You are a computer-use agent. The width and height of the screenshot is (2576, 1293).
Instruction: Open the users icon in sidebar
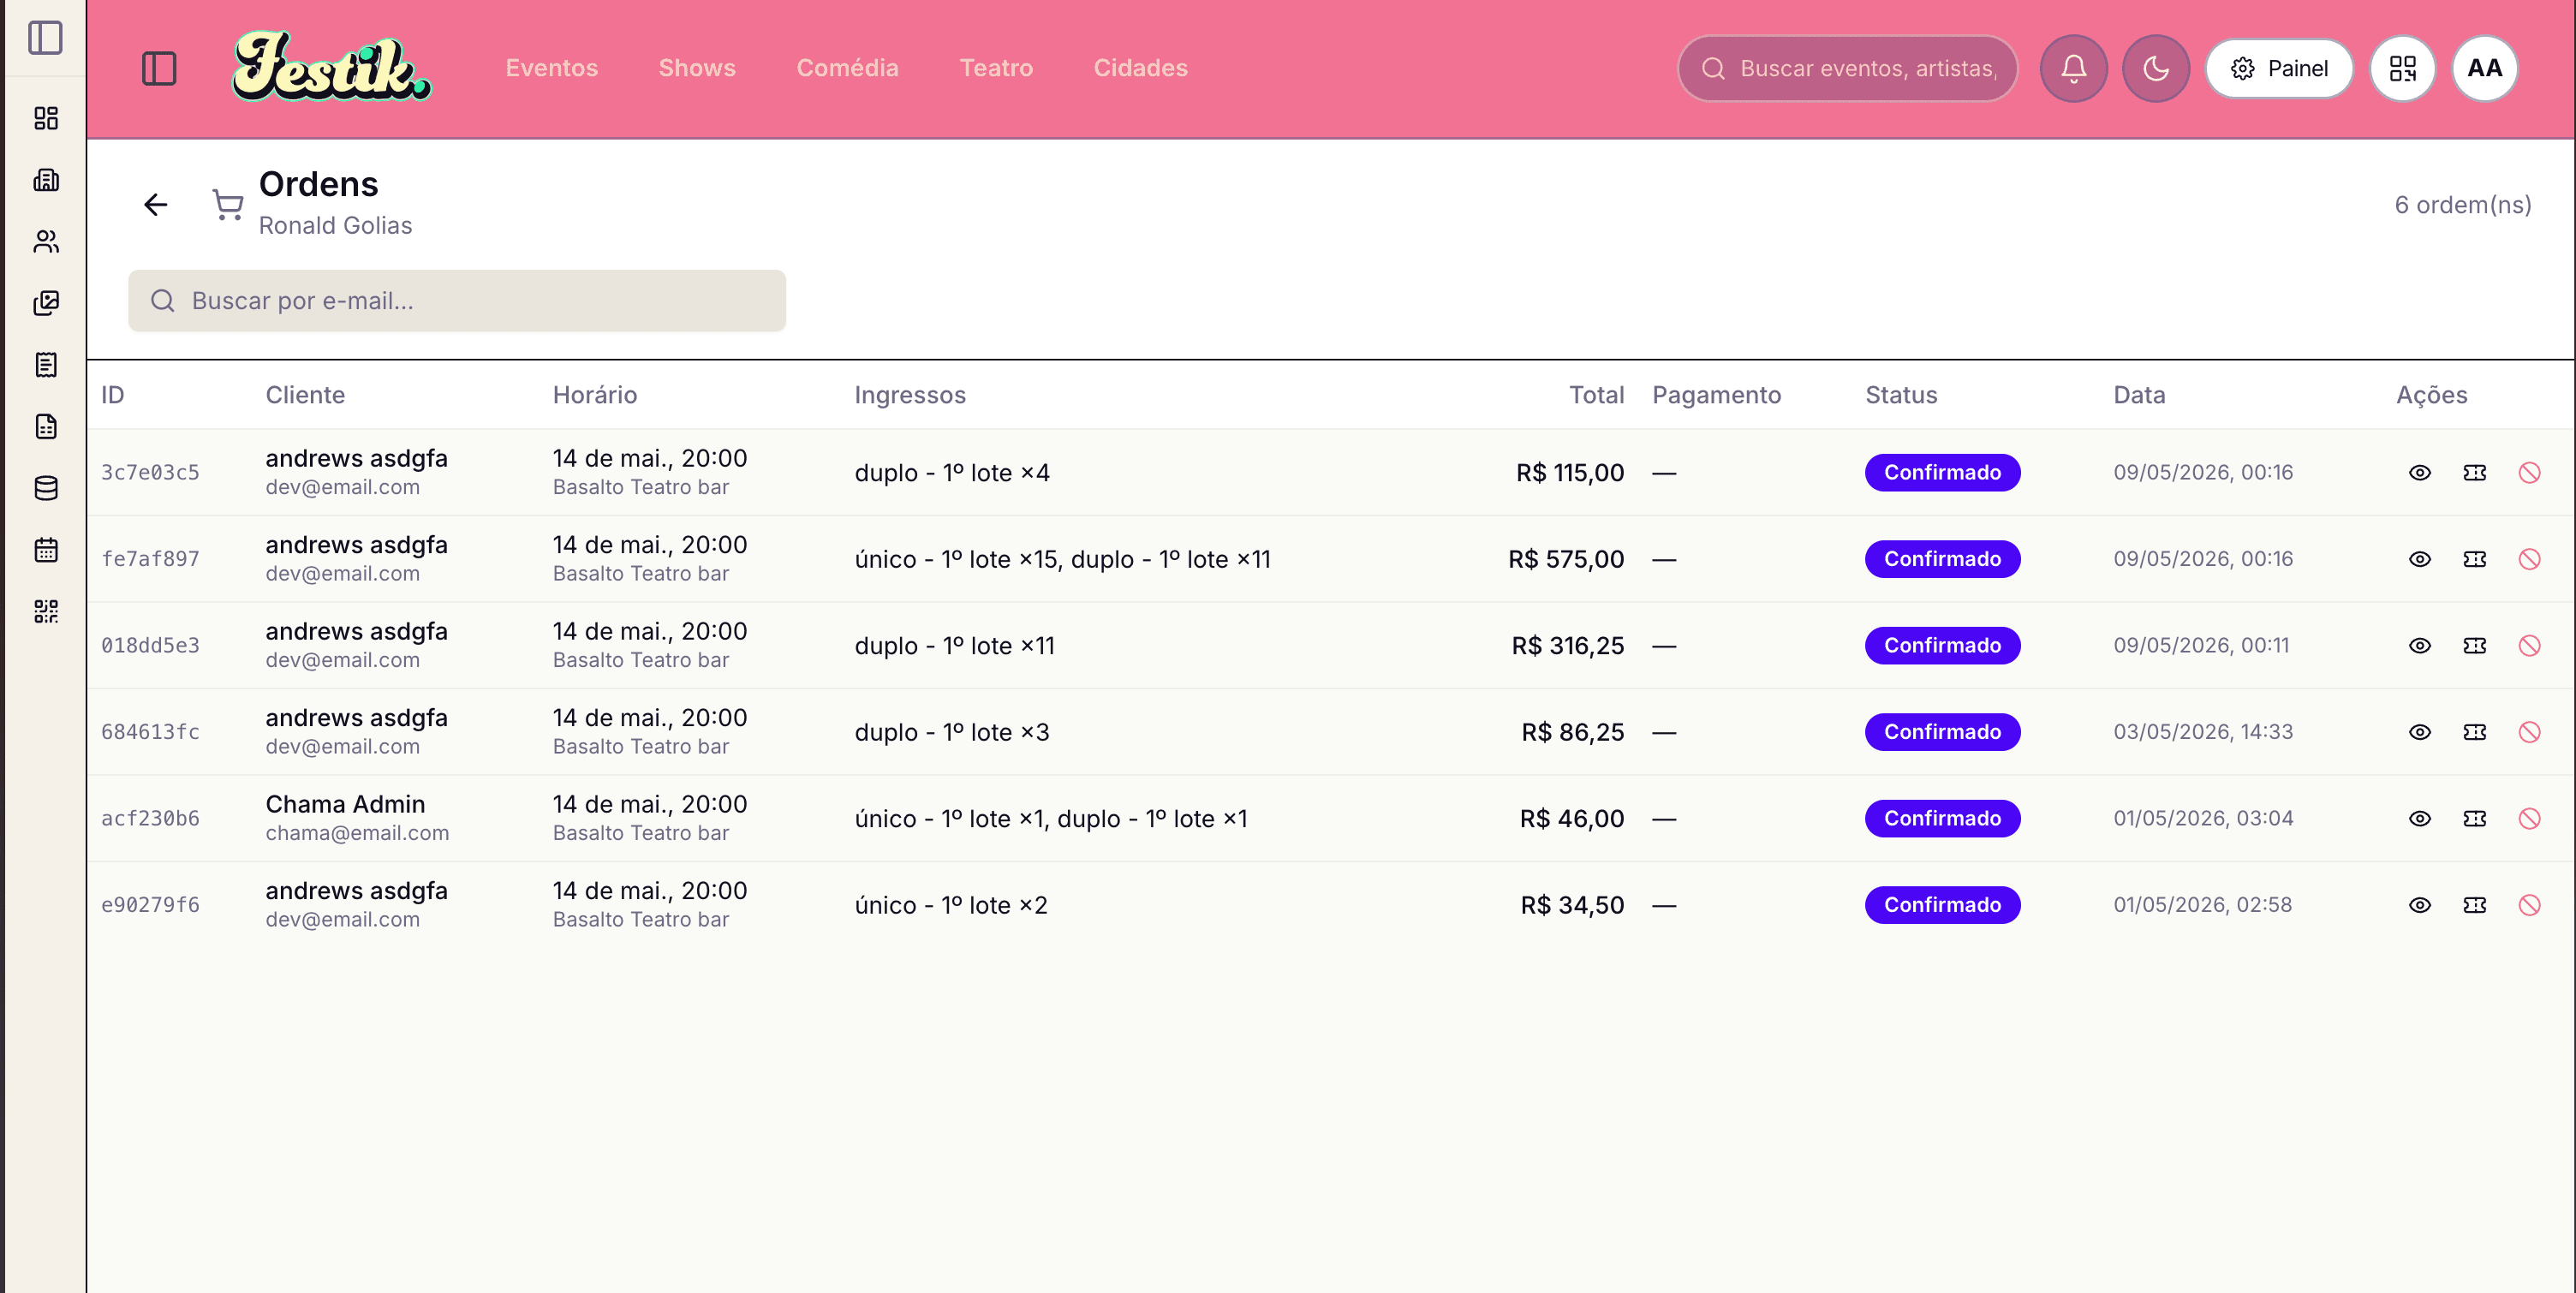click(46, 241)
